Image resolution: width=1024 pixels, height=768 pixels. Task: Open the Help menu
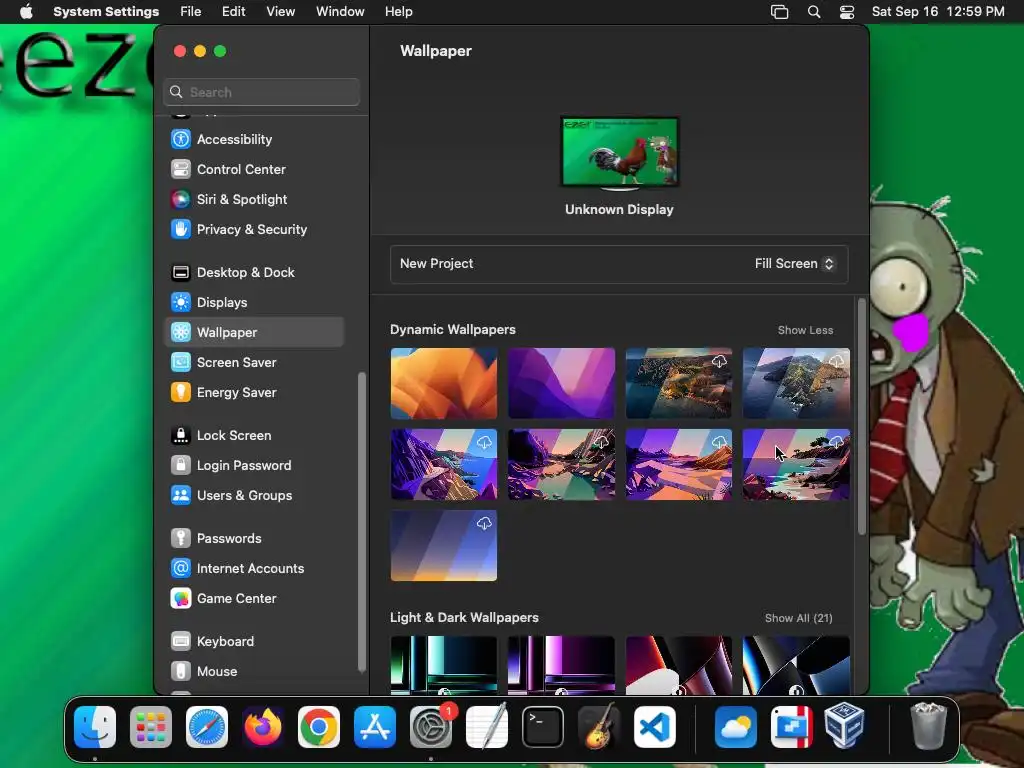pos(398,11)
